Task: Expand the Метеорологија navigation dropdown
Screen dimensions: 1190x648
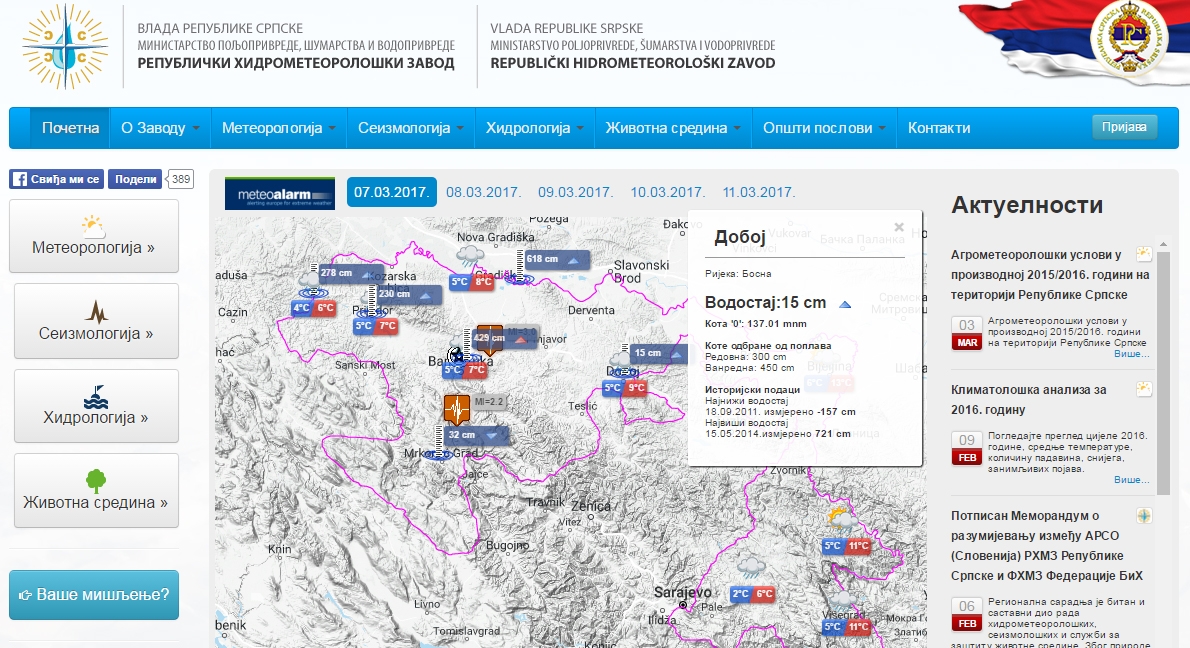Action: pos(278,128)
